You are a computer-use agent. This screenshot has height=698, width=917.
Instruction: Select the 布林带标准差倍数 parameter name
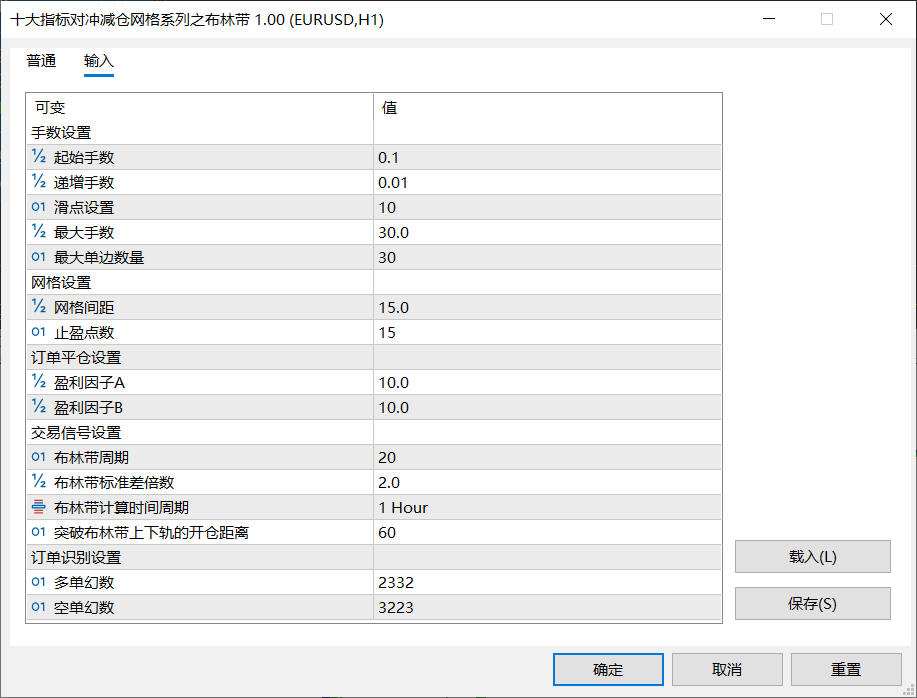click(114, 482)
